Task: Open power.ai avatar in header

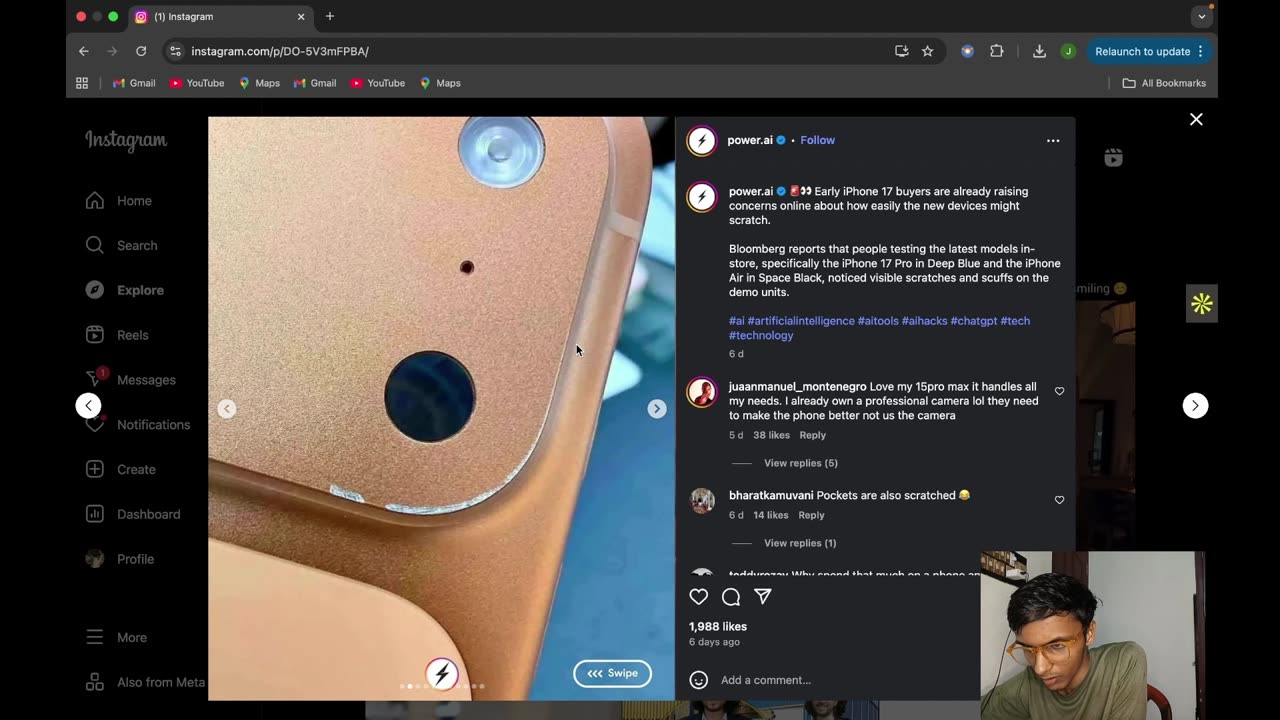Action: coord(702,141)
